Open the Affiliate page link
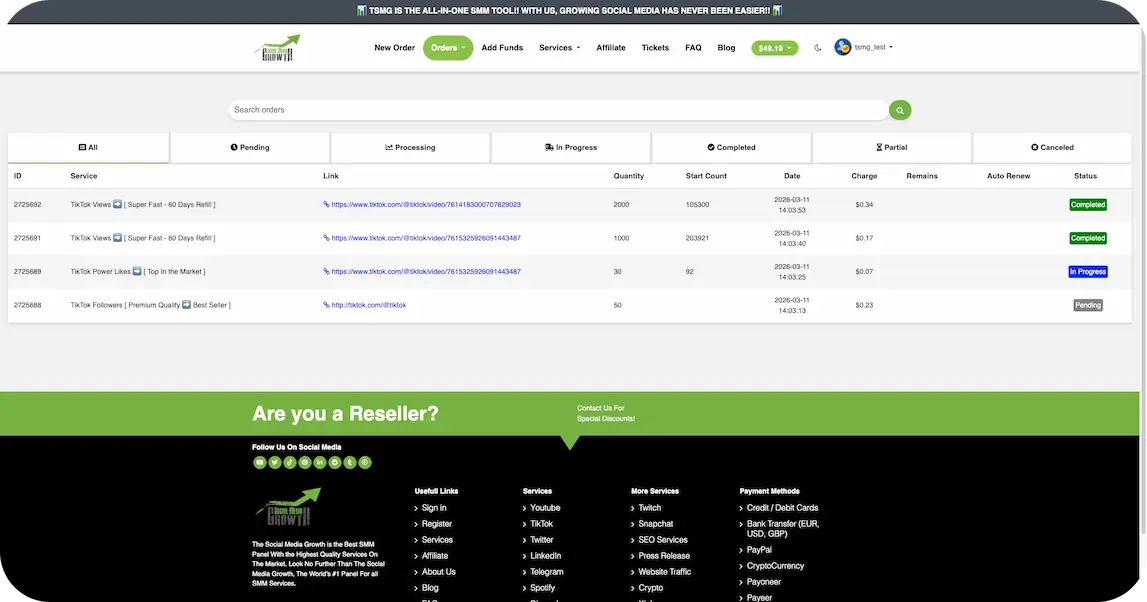The height and width of the screenshot is (602, 1147). (x=611, y=46)
